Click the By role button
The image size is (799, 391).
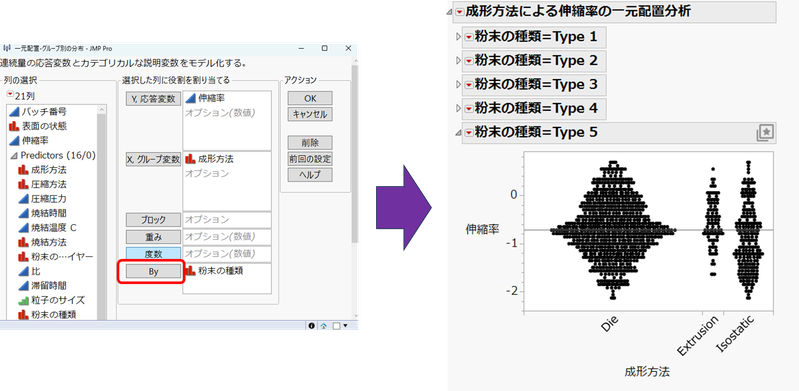[153, 272]
